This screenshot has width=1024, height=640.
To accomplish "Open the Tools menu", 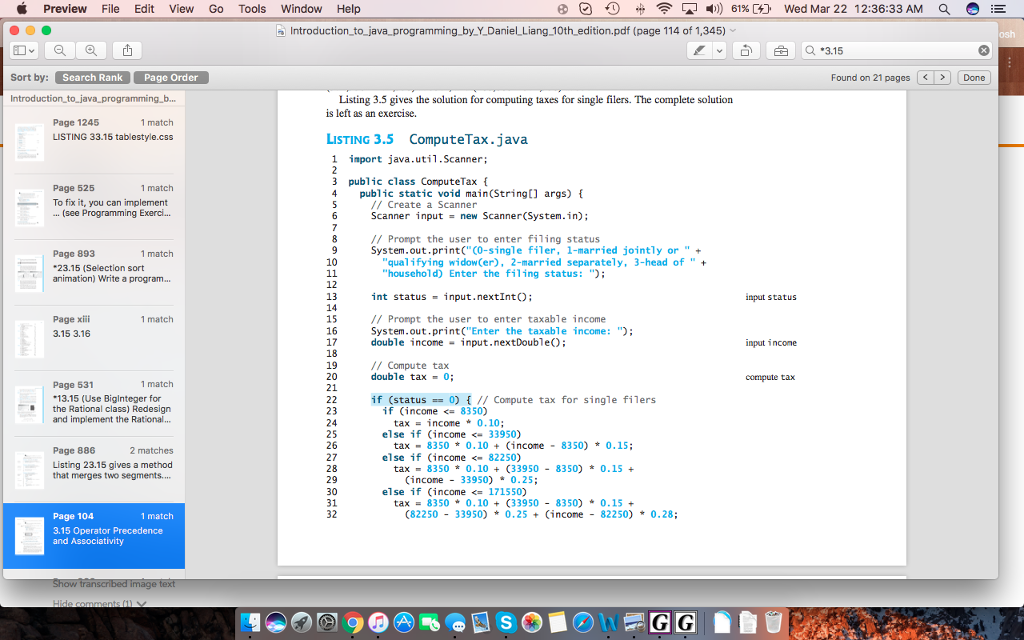I will 252,9.
